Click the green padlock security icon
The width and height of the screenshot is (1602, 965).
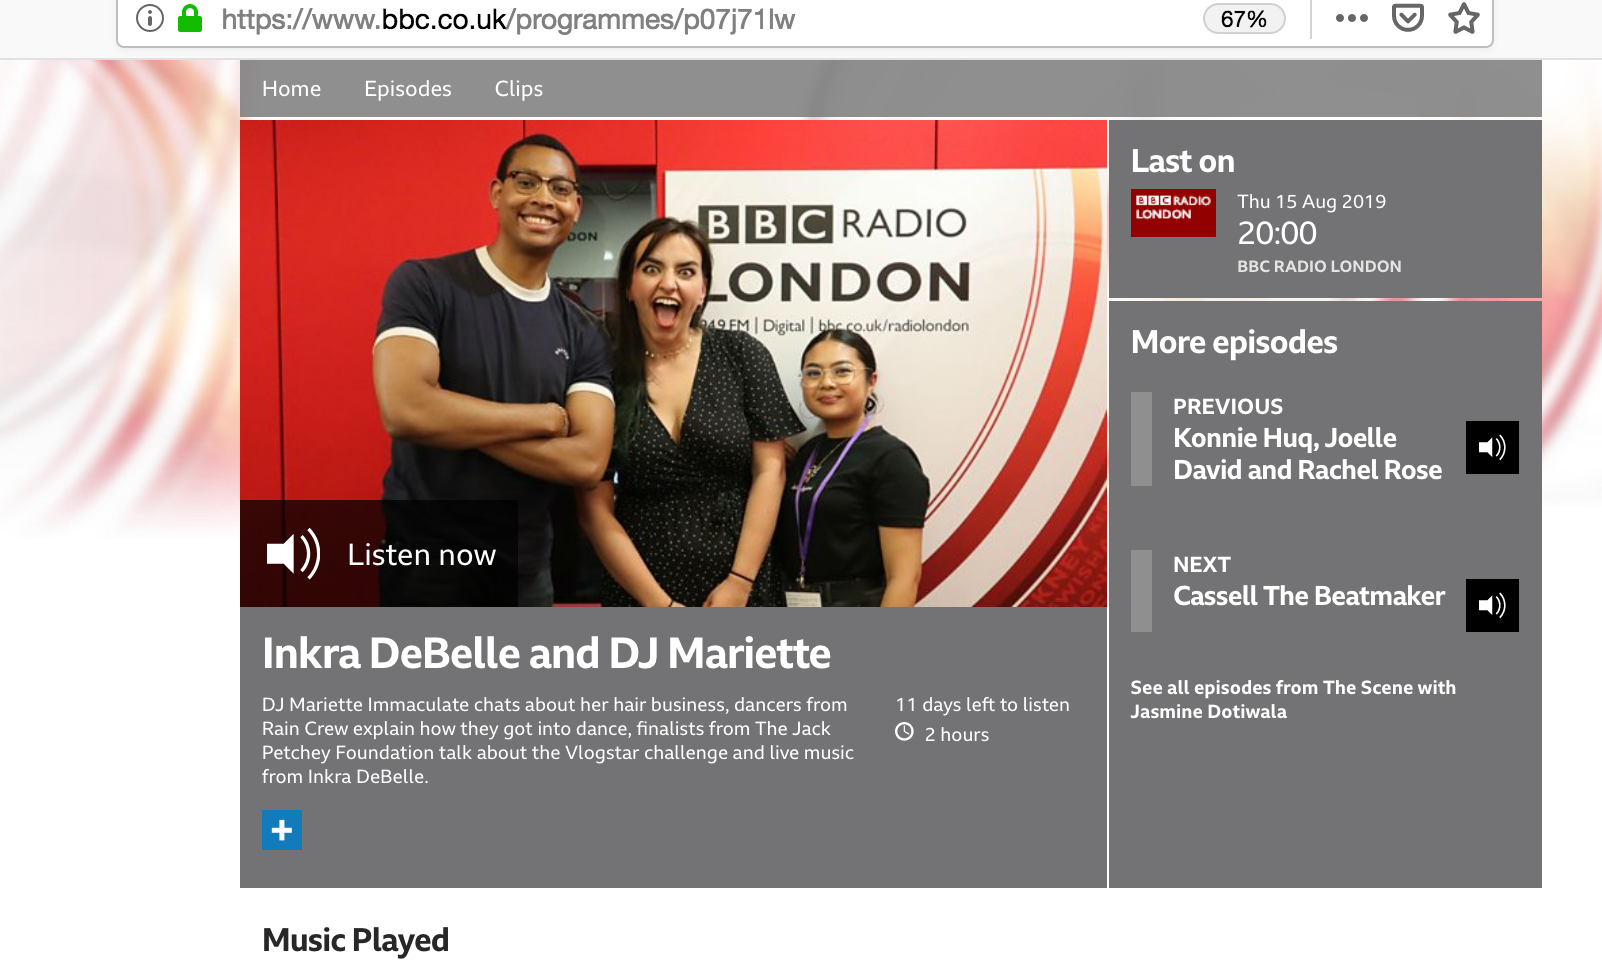[190, 19]
